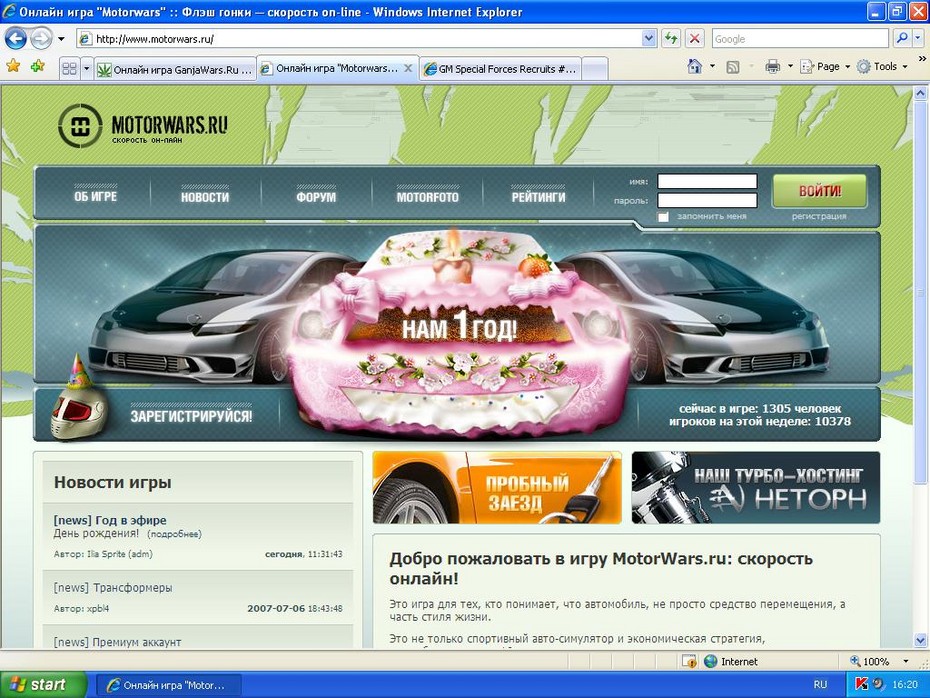The width and height of the screenshot is (930, 698).
Task: Expand the address bar history dropdown
Action: [x=648, y=39]
